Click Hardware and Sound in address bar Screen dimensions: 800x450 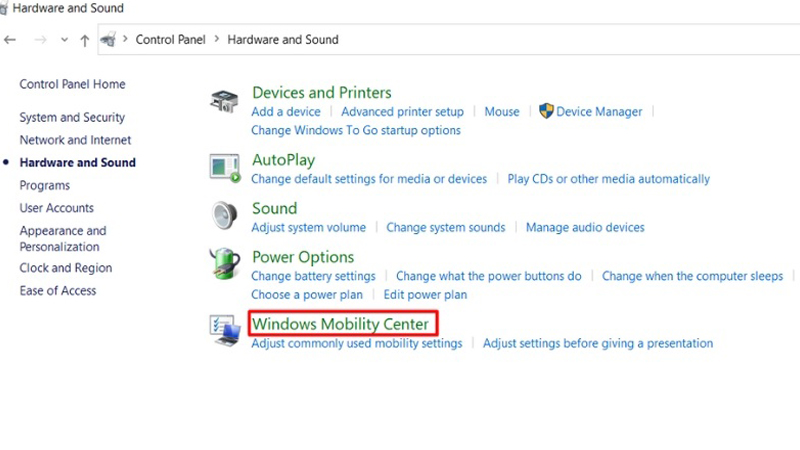[x=283, y=40]
